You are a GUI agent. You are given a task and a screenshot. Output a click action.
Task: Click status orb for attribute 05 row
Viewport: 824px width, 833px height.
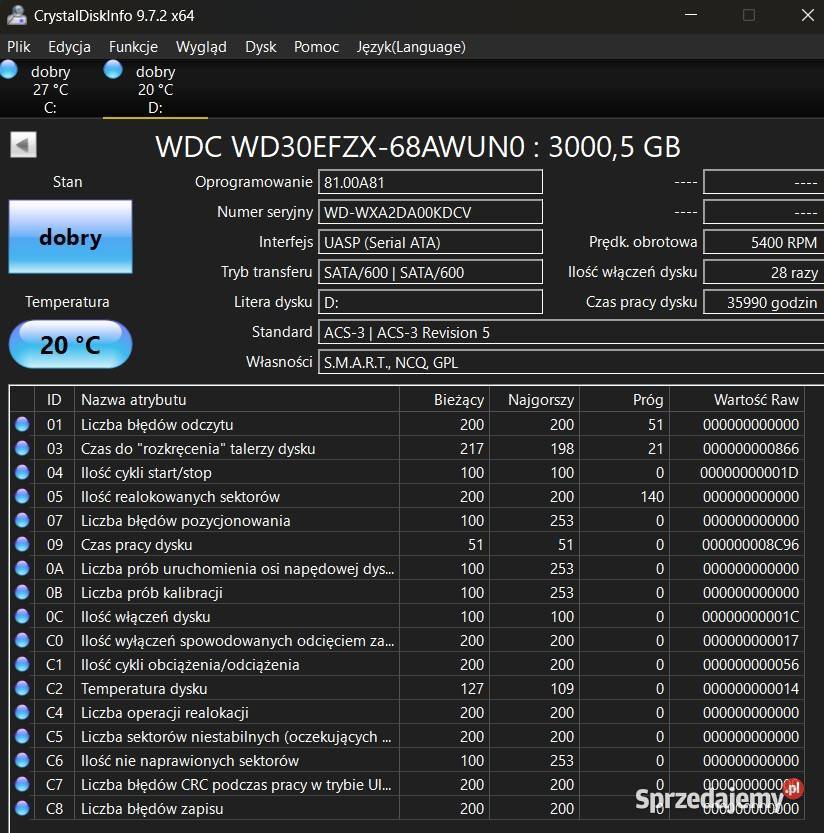tap(22, 496)
